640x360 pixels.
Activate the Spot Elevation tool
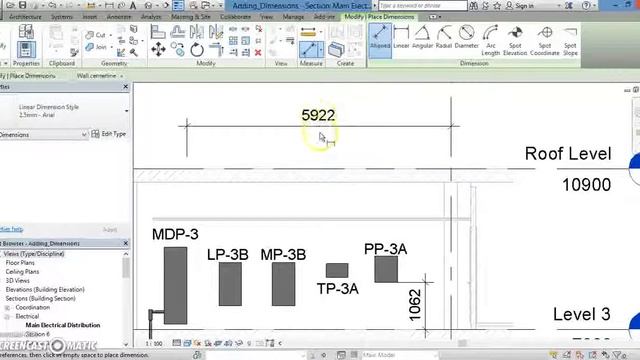coord(515,40)
